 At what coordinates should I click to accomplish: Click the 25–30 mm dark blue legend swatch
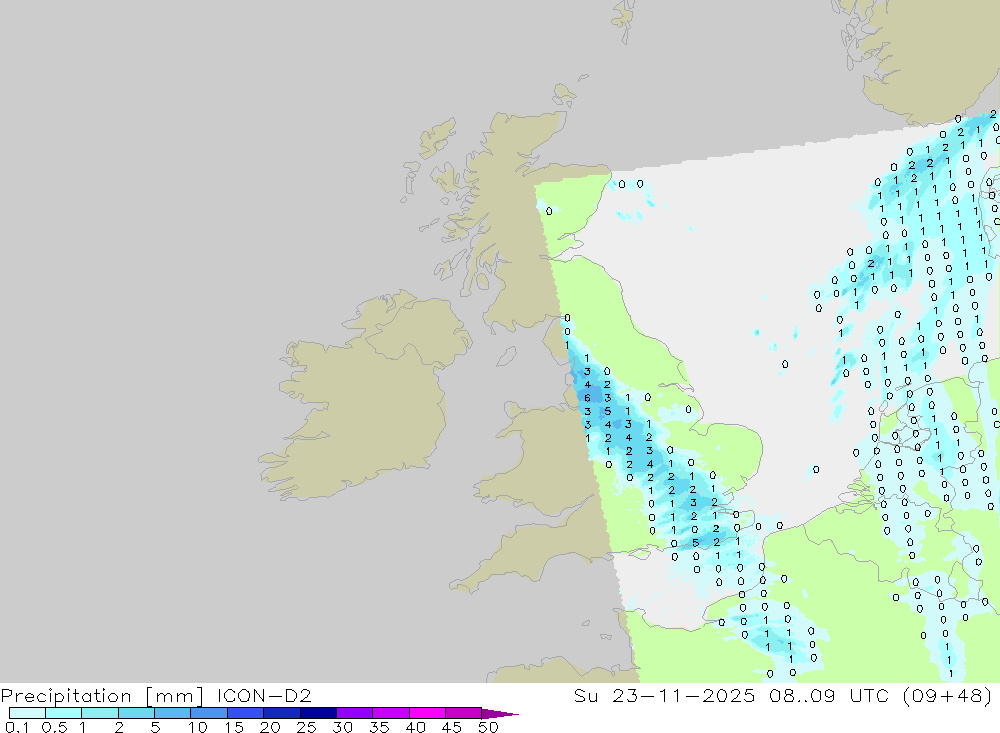click(x=318, y=713)
